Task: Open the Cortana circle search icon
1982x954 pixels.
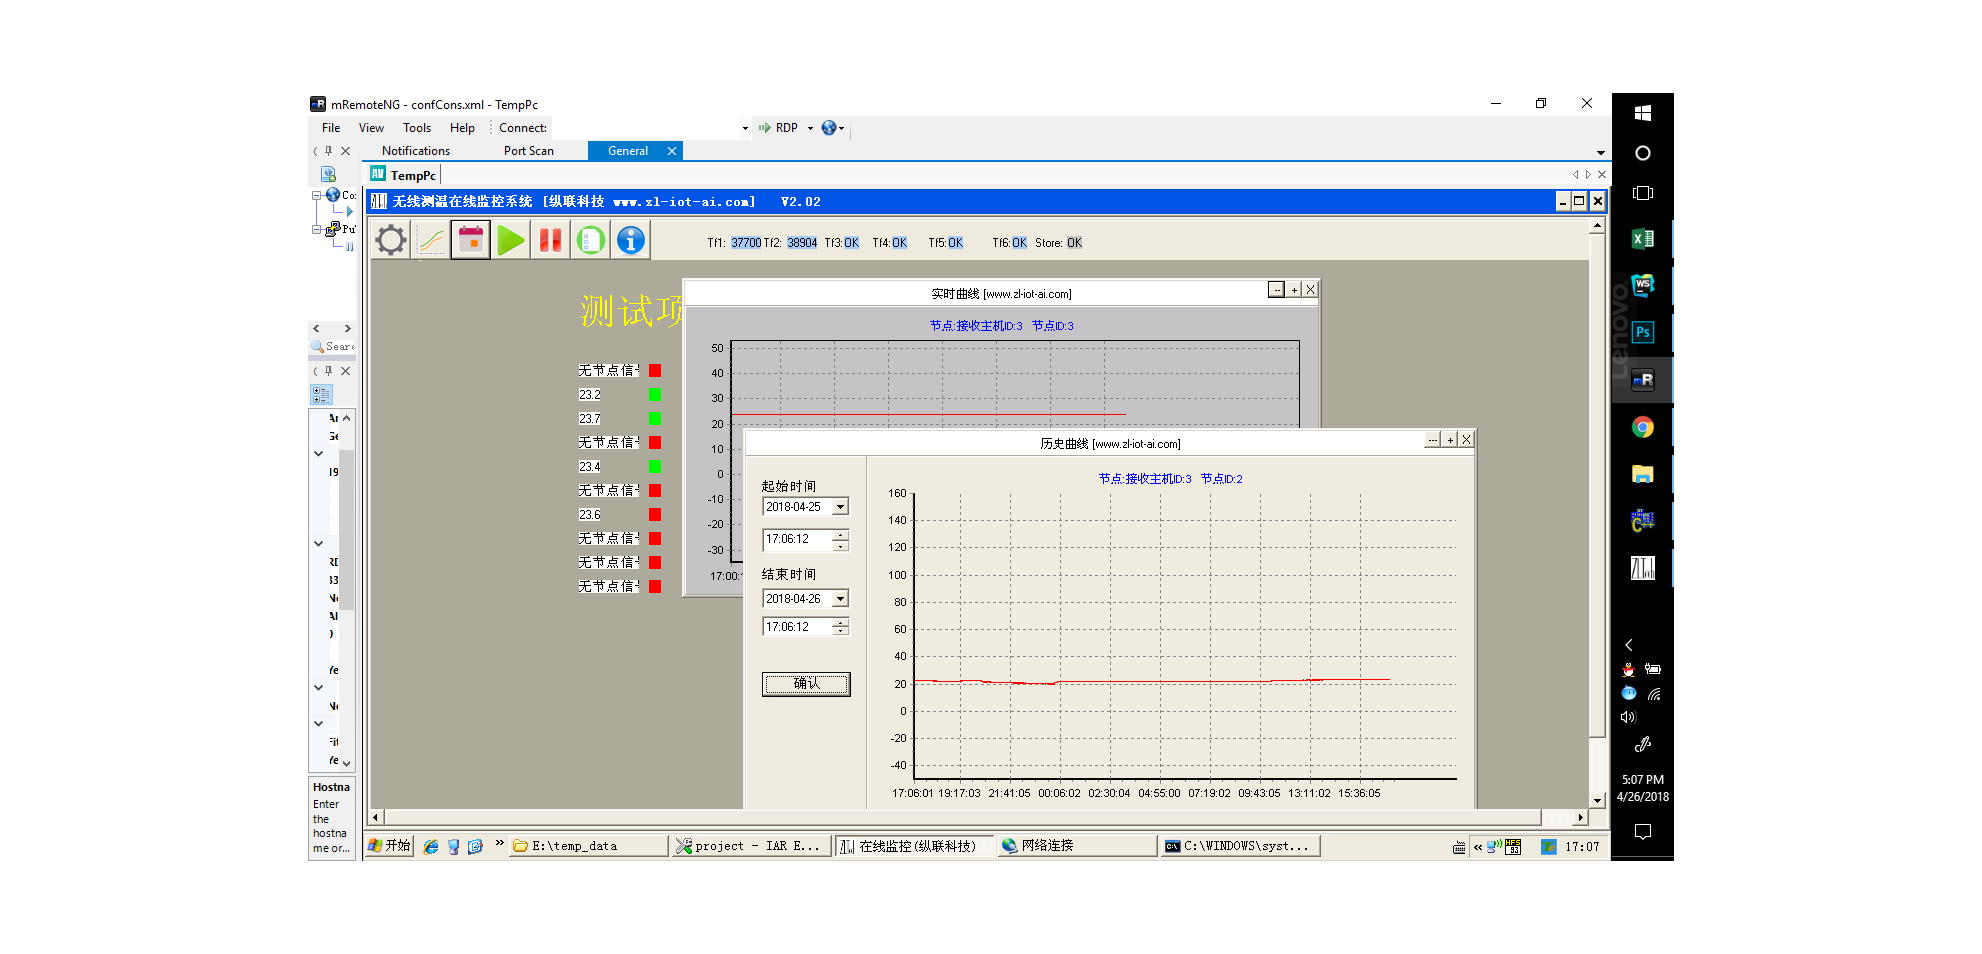Action: pos(1642,153)
